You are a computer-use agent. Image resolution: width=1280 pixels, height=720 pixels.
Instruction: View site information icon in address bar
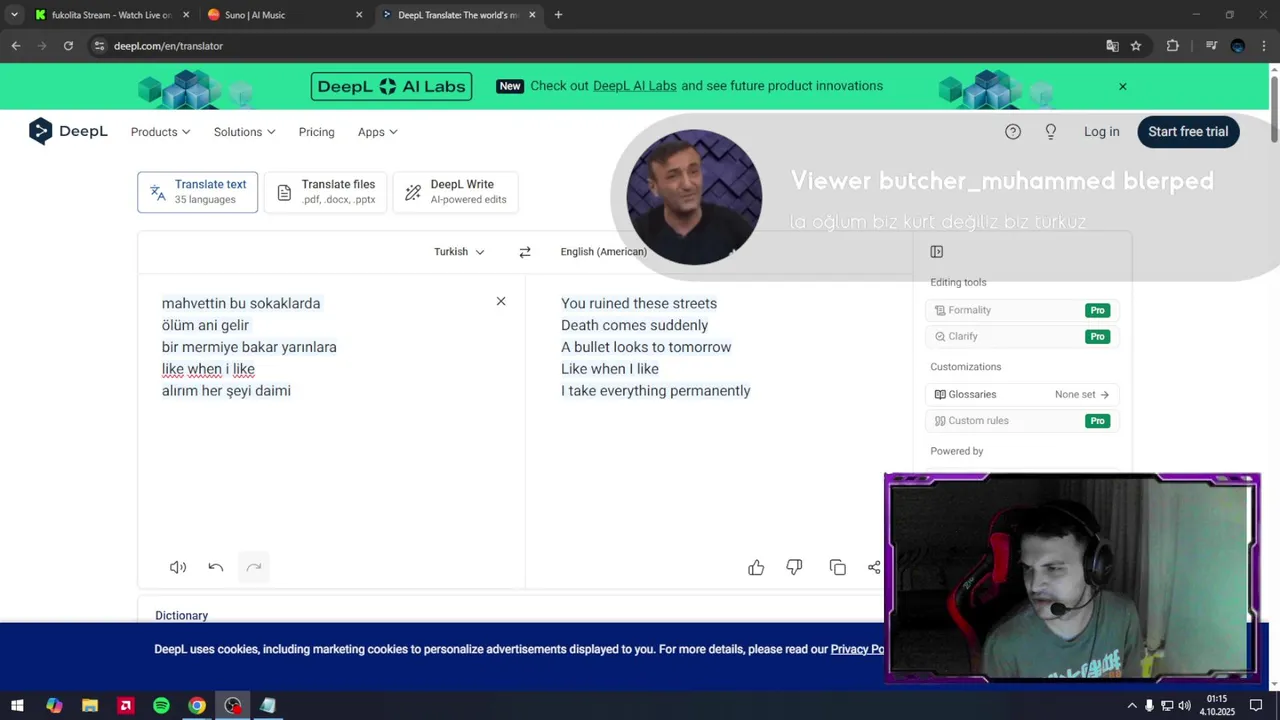pos(99,46)
